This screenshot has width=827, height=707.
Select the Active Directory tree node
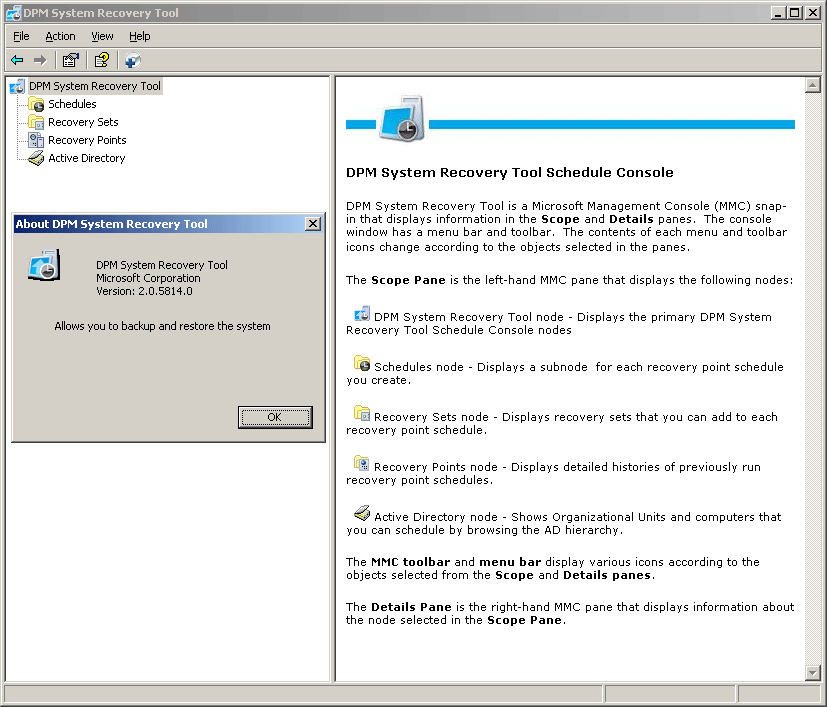[86, 158]
